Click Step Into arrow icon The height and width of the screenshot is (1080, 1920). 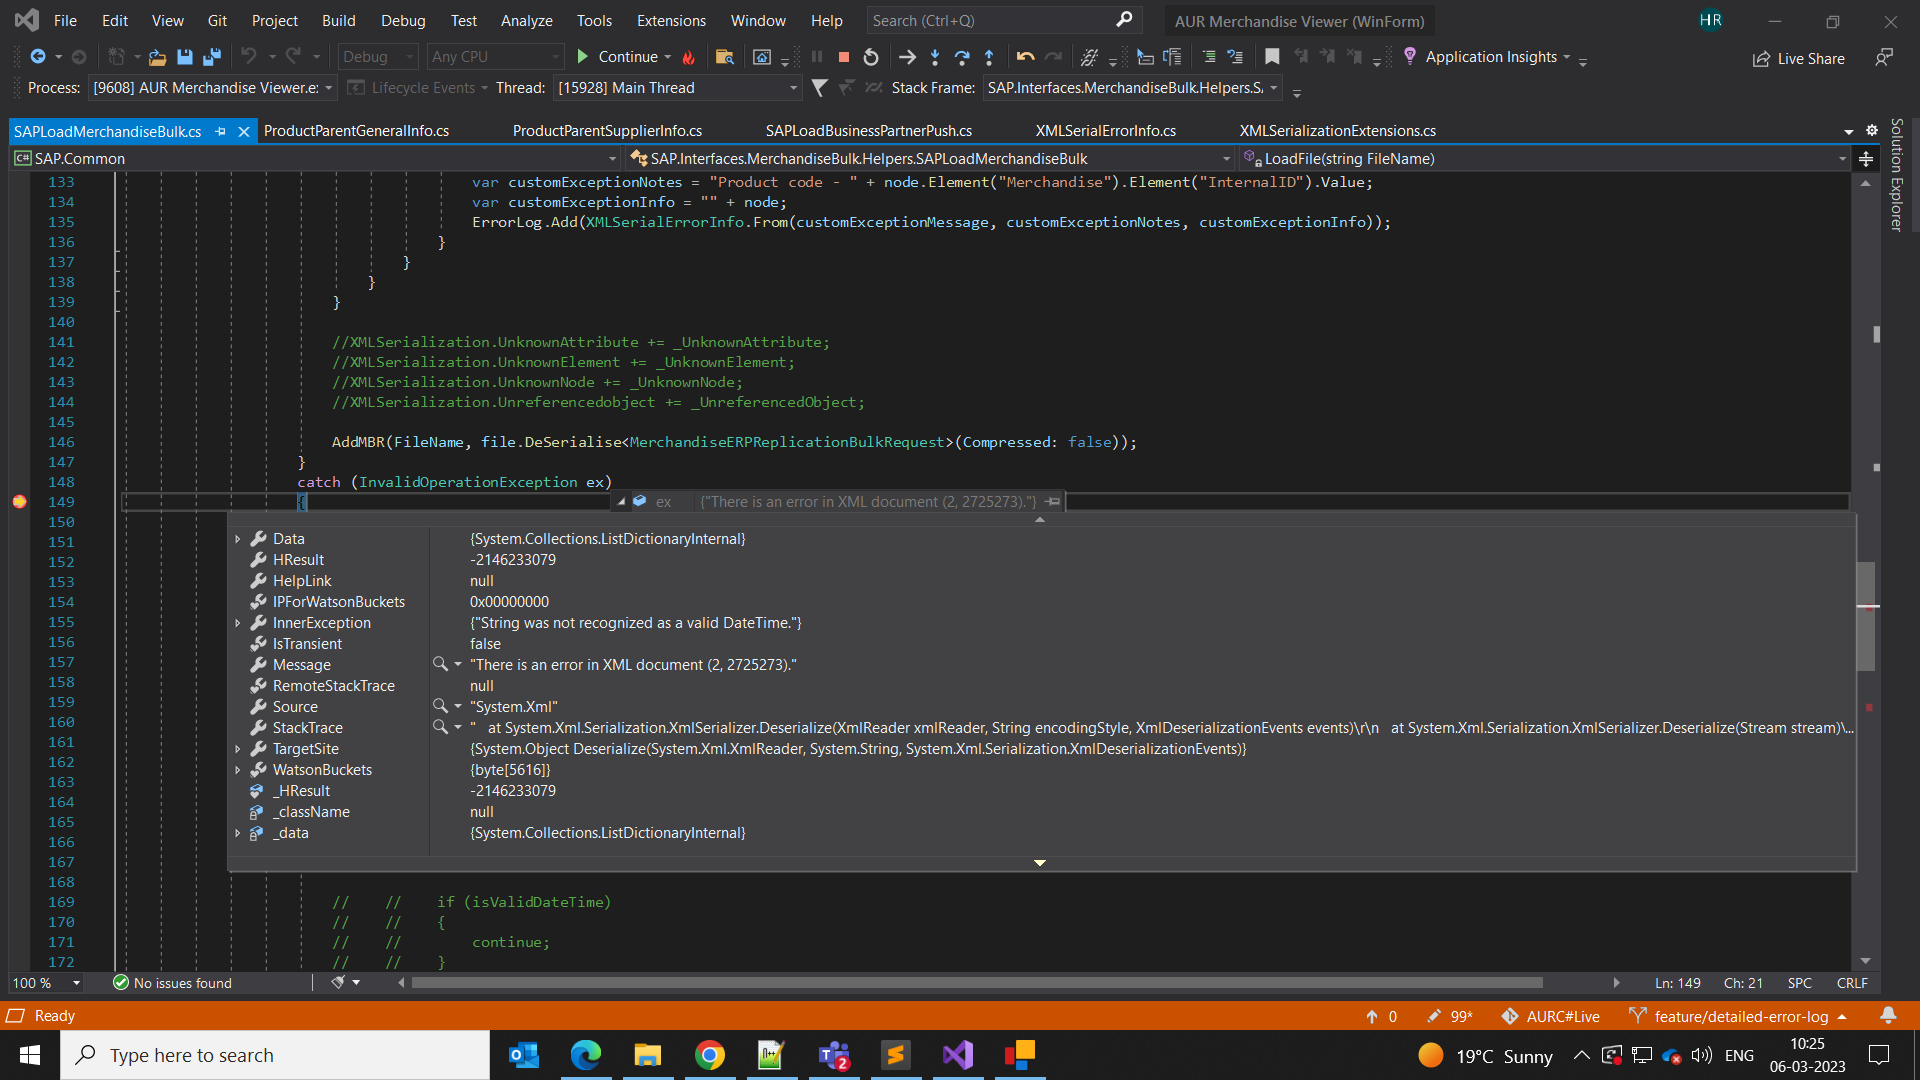(935, 57)
